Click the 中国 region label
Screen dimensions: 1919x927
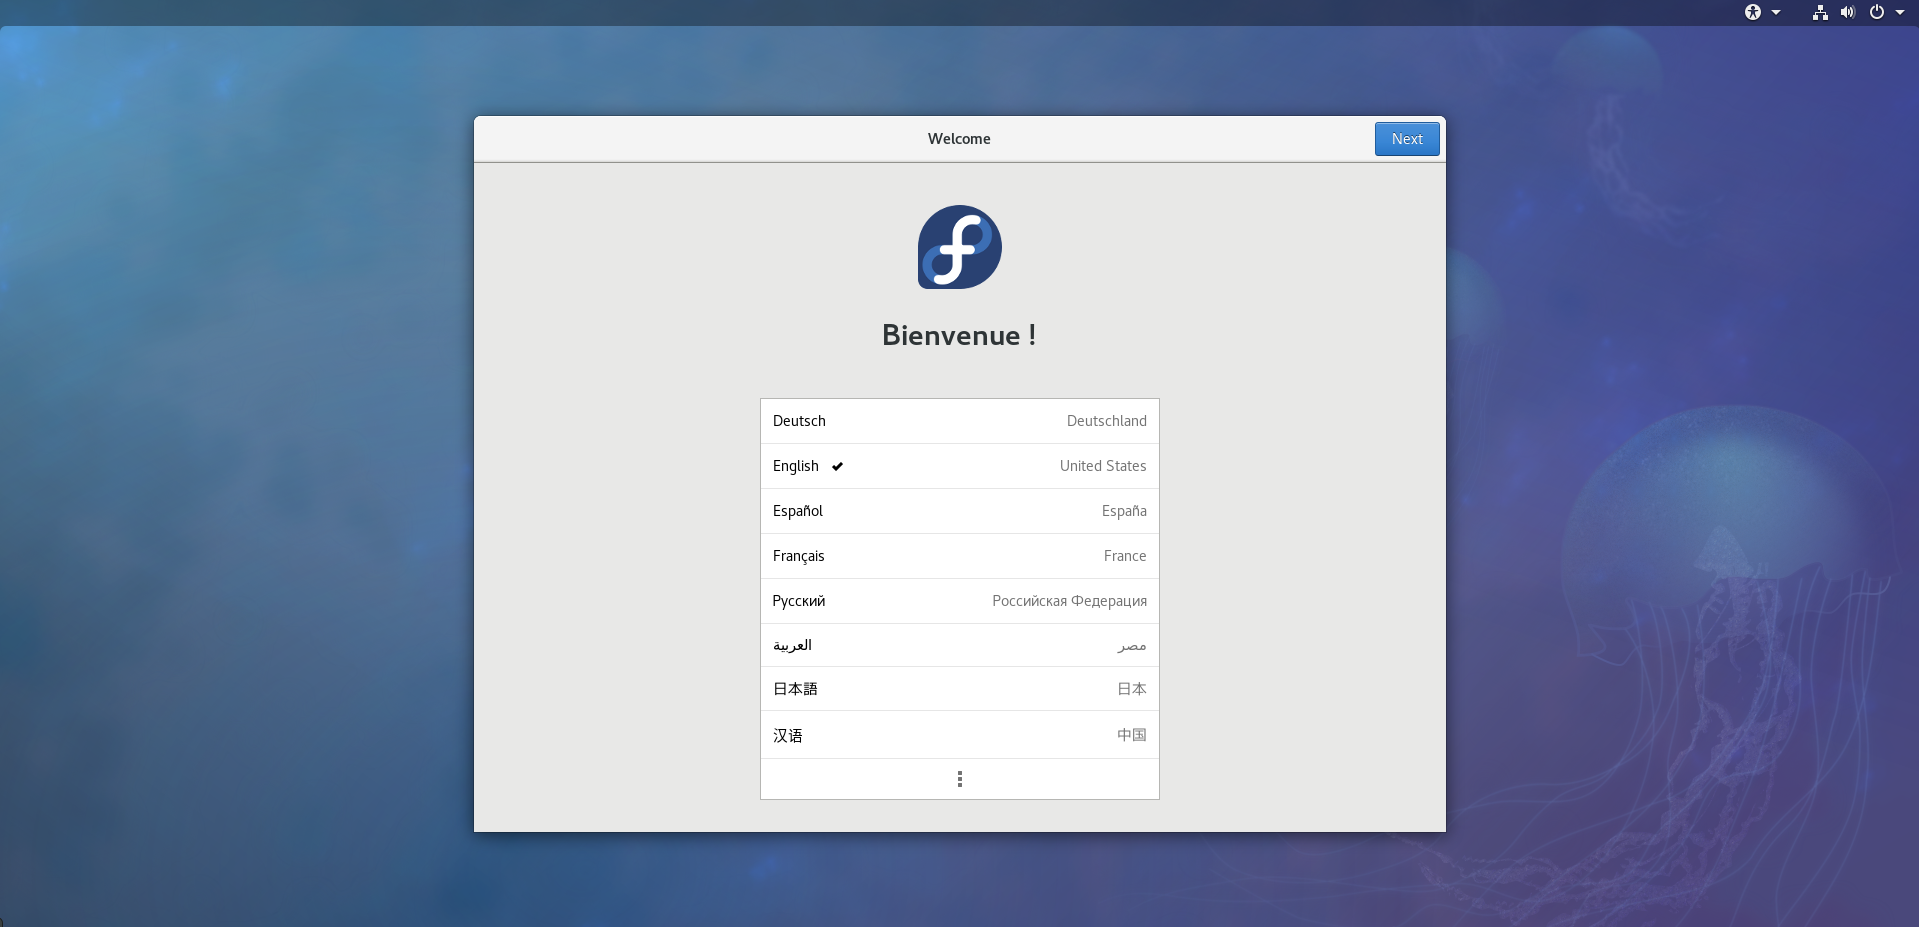pyautogui.click(x=1132, y=735)
